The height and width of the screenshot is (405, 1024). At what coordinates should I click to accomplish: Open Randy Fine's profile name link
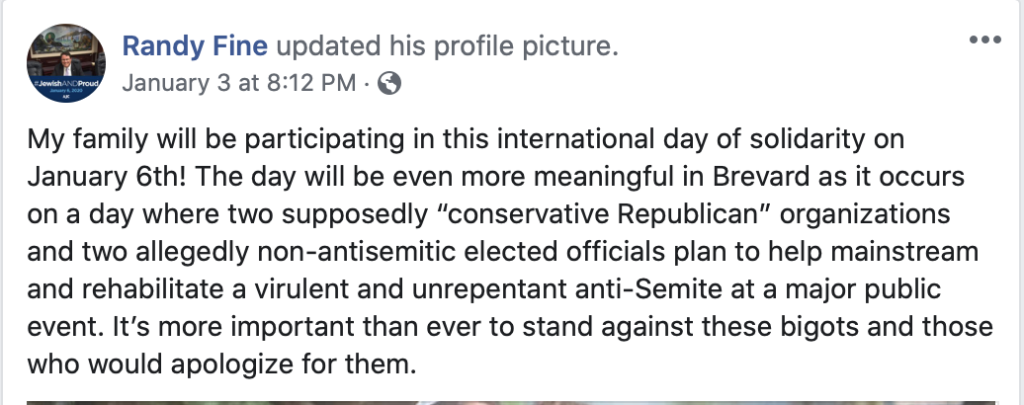(195, 46)
